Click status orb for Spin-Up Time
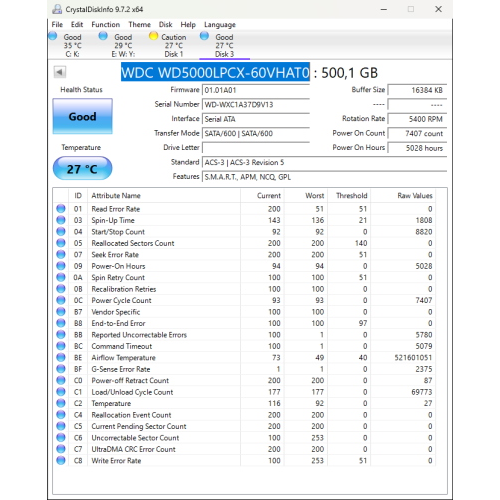 click(x=61, y=220)
